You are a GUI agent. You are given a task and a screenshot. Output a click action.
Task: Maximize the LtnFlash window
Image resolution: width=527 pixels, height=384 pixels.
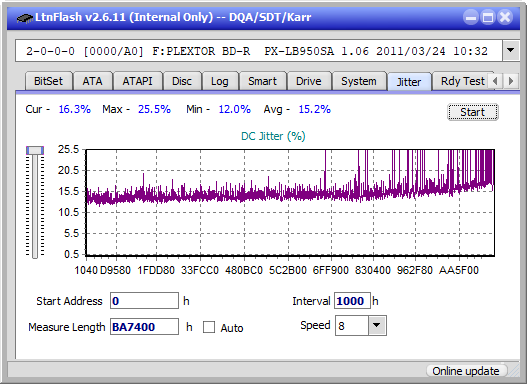click(488, 17)
